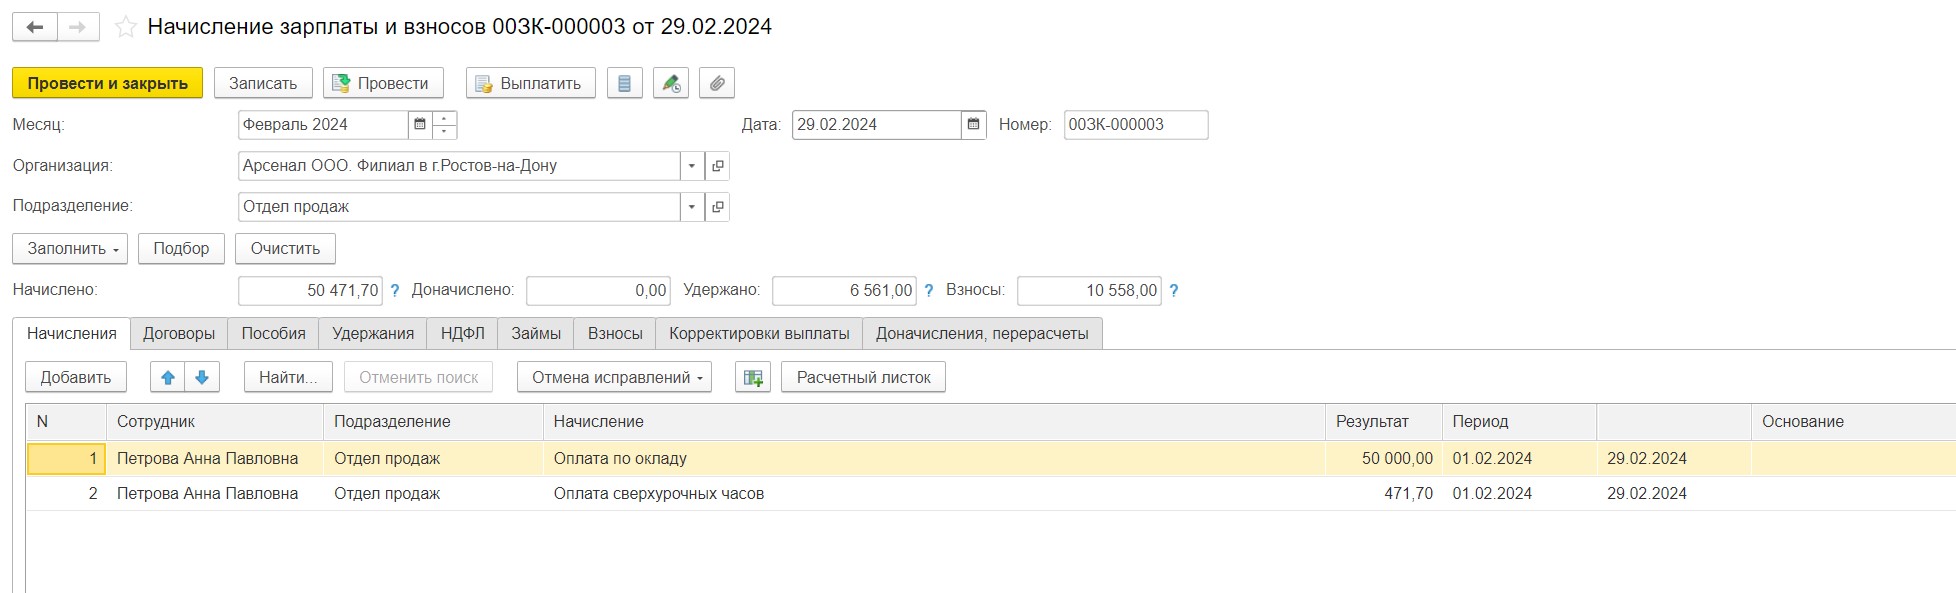Open calendar picker for Дата field
This screenshot has height=593, width=1956.
click(973, 125)
